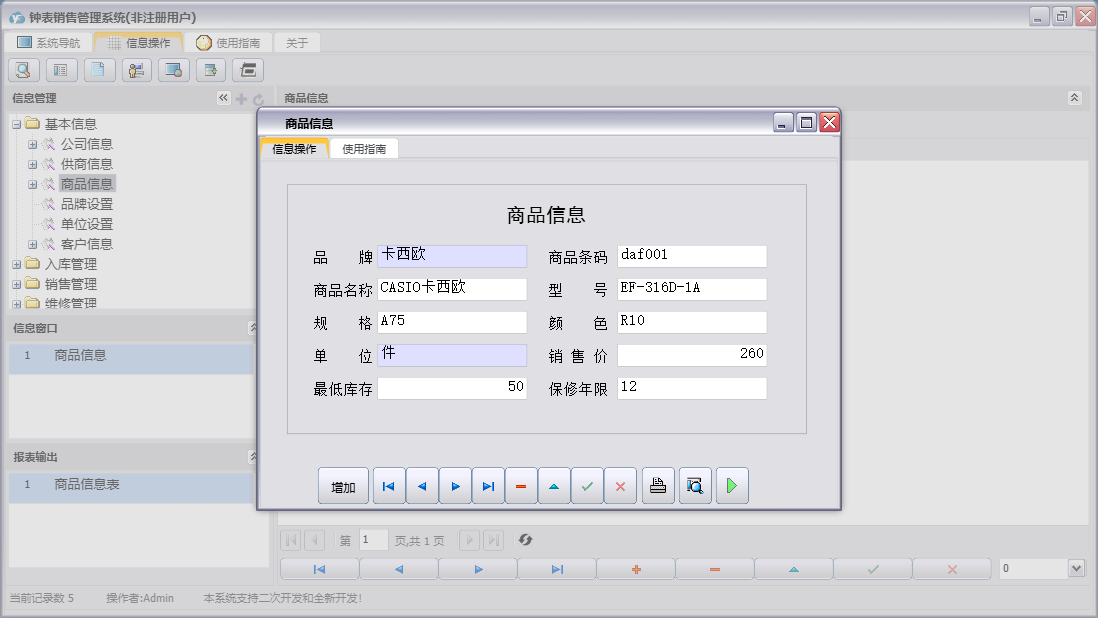This screenshot has width=1098, height=618.
Task: Expand the 入库管理 tree node
Action: tap(17, 264)
